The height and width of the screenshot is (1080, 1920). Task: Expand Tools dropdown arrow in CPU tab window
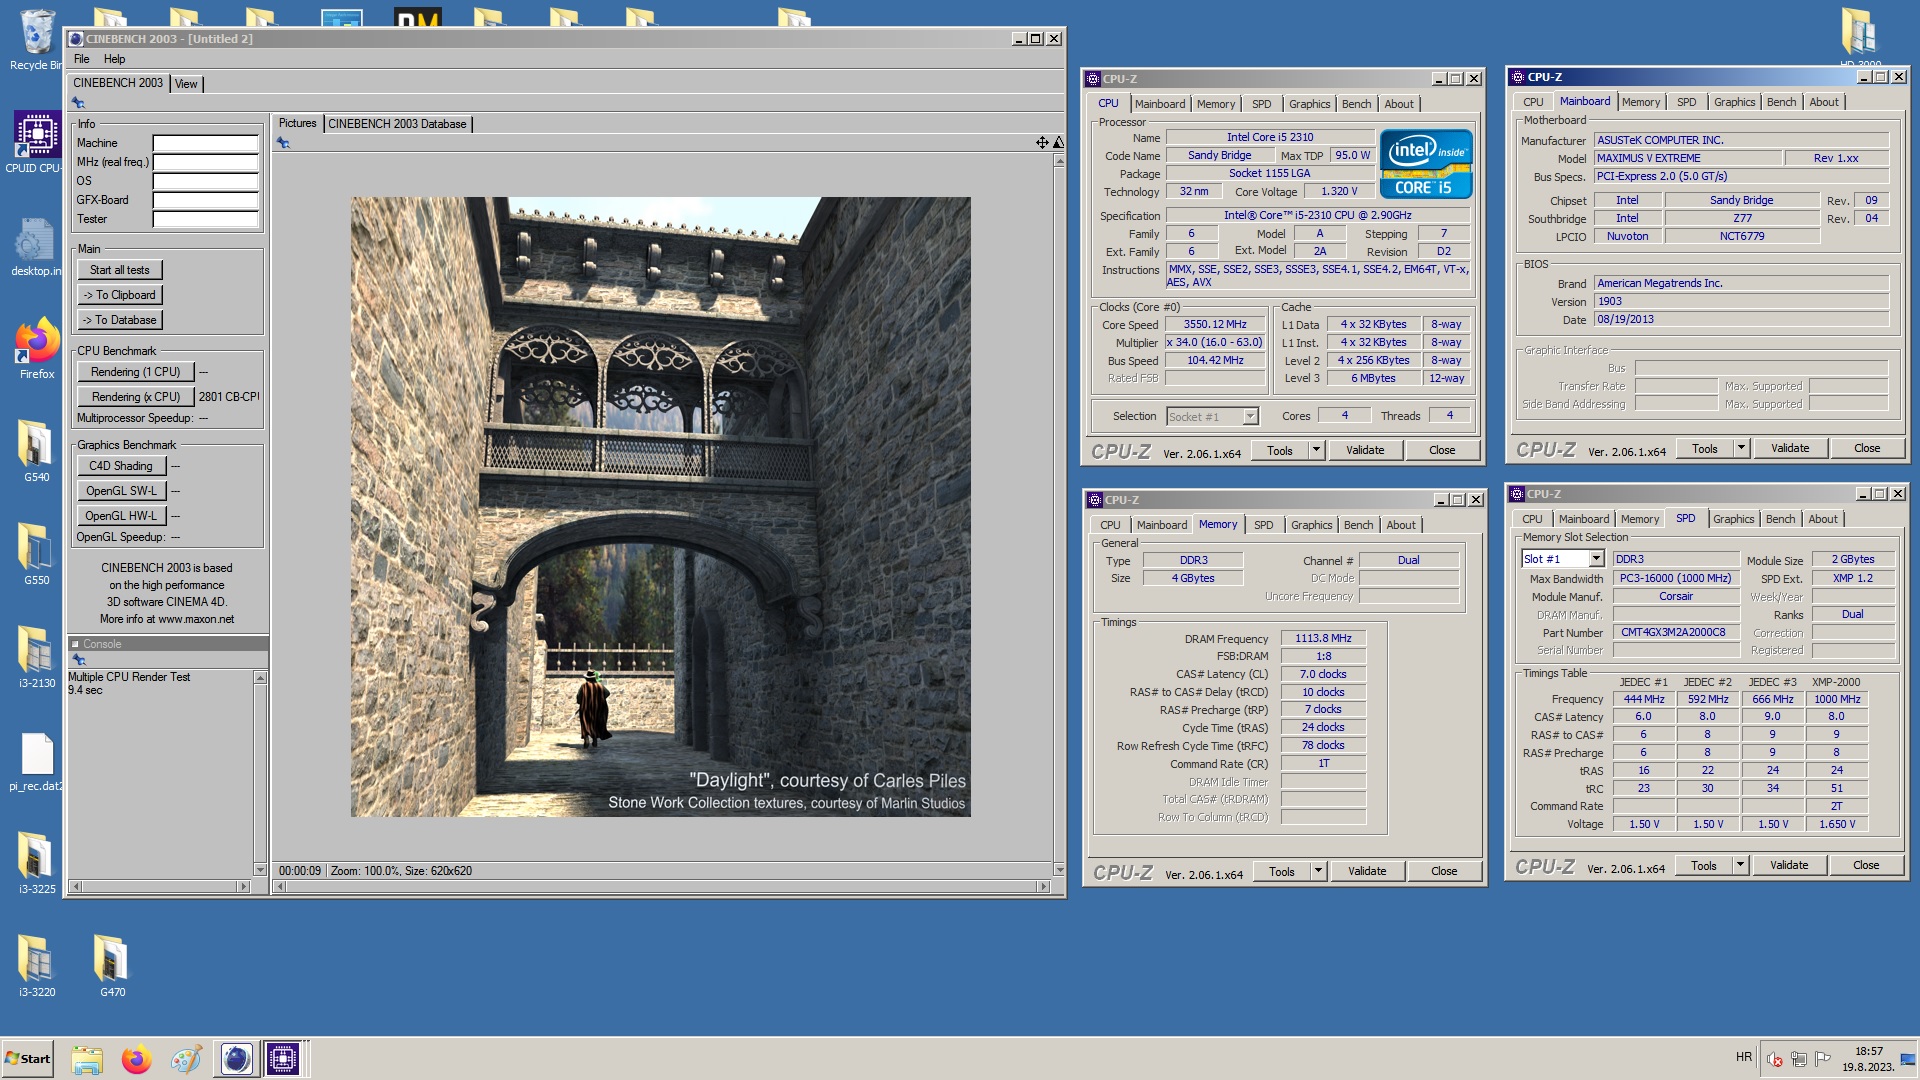pyautogui.click(x=1316, y=450)
